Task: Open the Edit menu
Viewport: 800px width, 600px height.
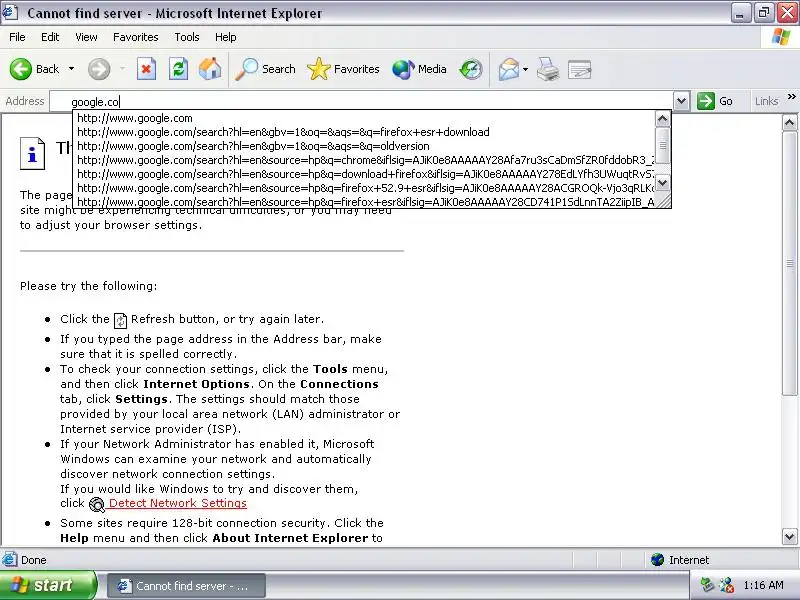Action: (50, 37)
